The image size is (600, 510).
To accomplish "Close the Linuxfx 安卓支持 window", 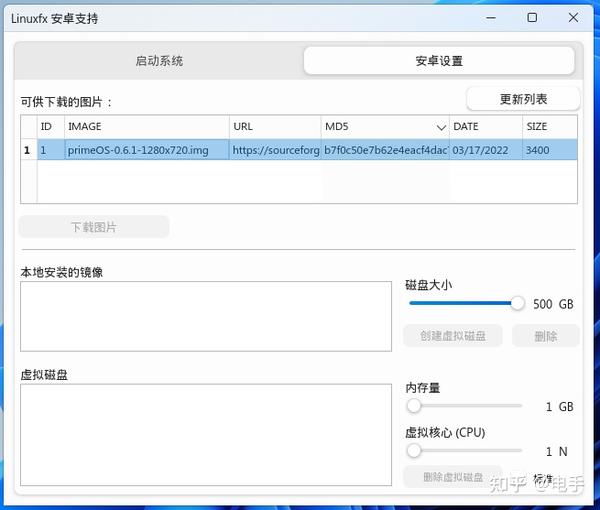I will tap(573, 18).
